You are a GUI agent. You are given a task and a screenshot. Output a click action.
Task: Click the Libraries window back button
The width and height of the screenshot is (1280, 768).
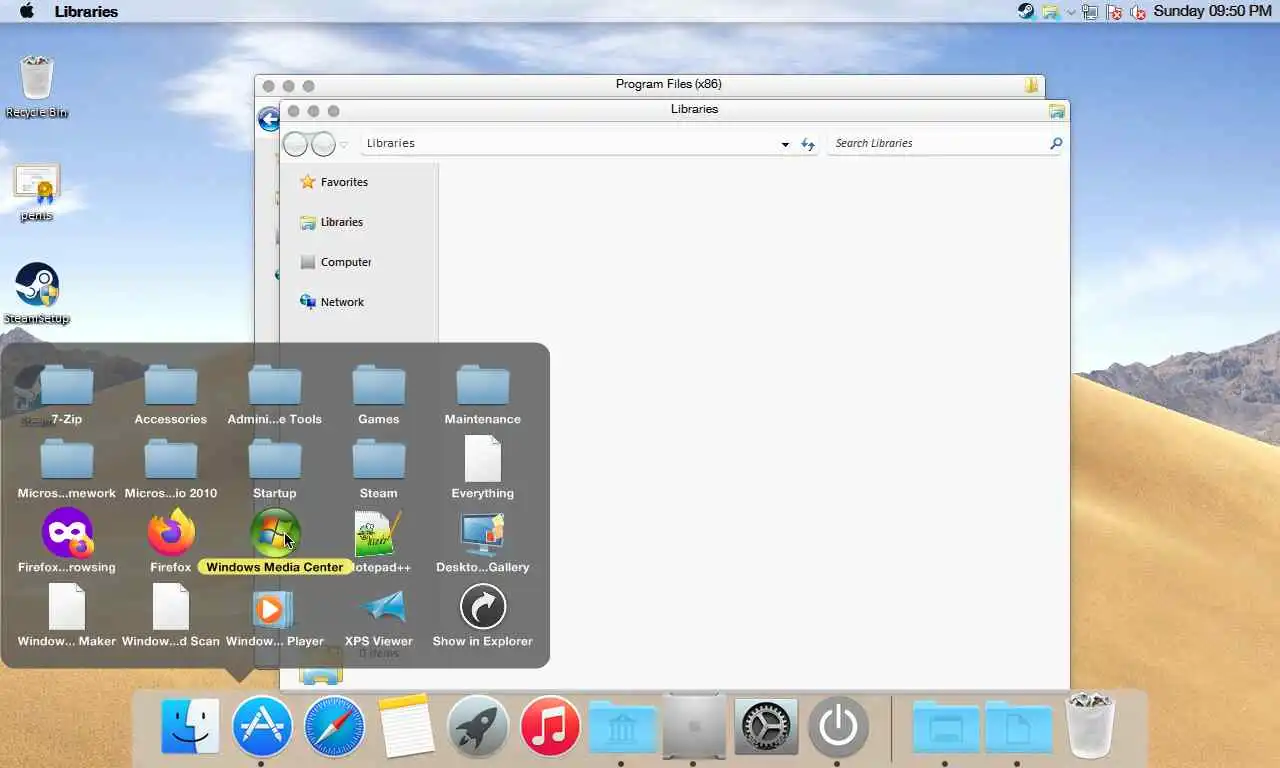point(296,145)
